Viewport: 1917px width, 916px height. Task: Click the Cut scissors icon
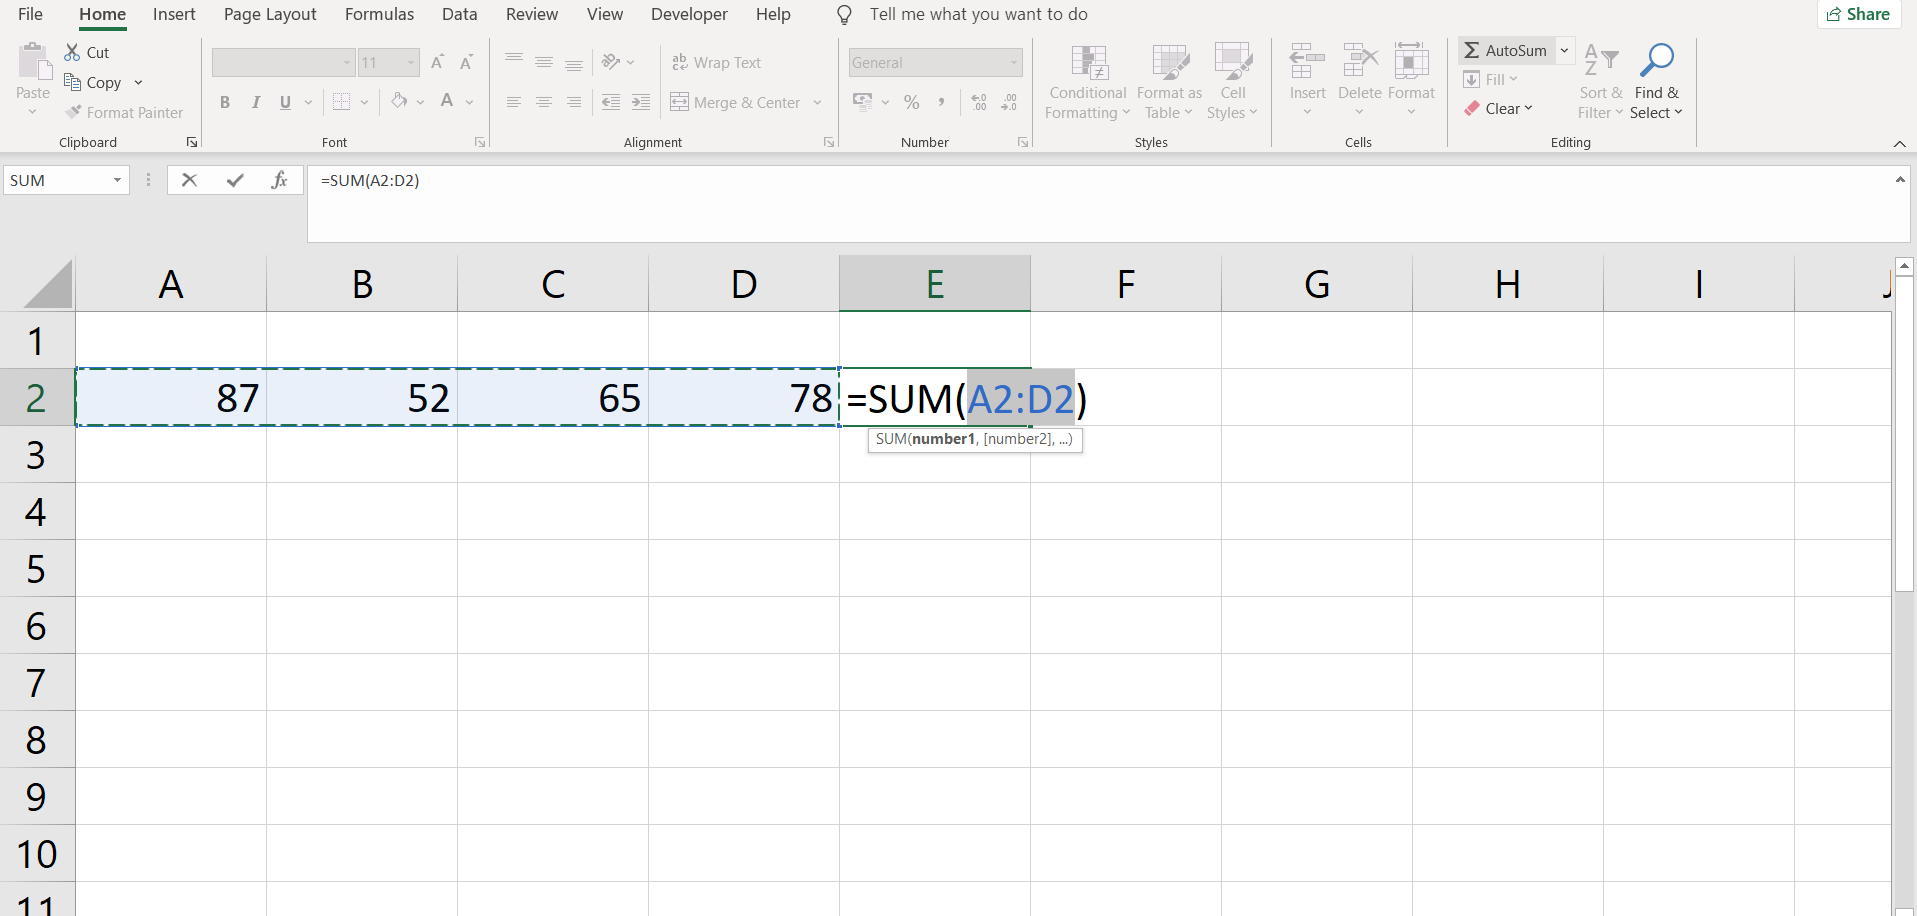[72, 52]
